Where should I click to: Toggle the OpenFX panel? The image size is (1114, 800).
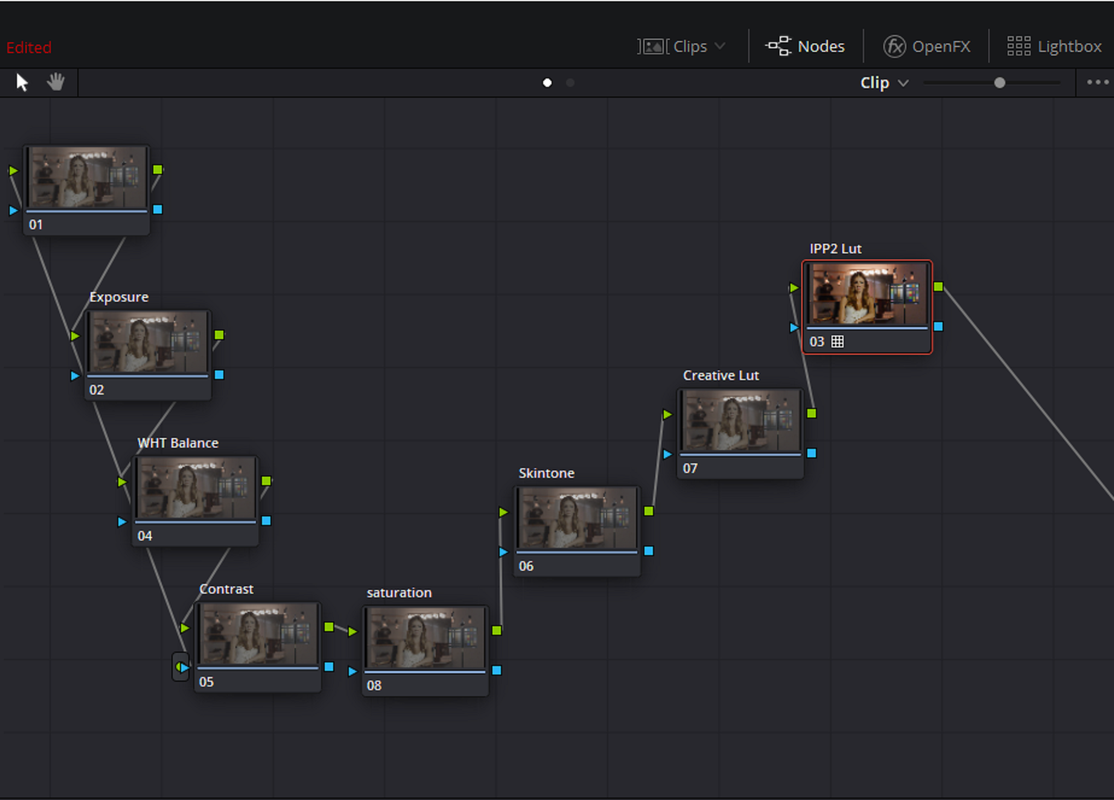926,46
